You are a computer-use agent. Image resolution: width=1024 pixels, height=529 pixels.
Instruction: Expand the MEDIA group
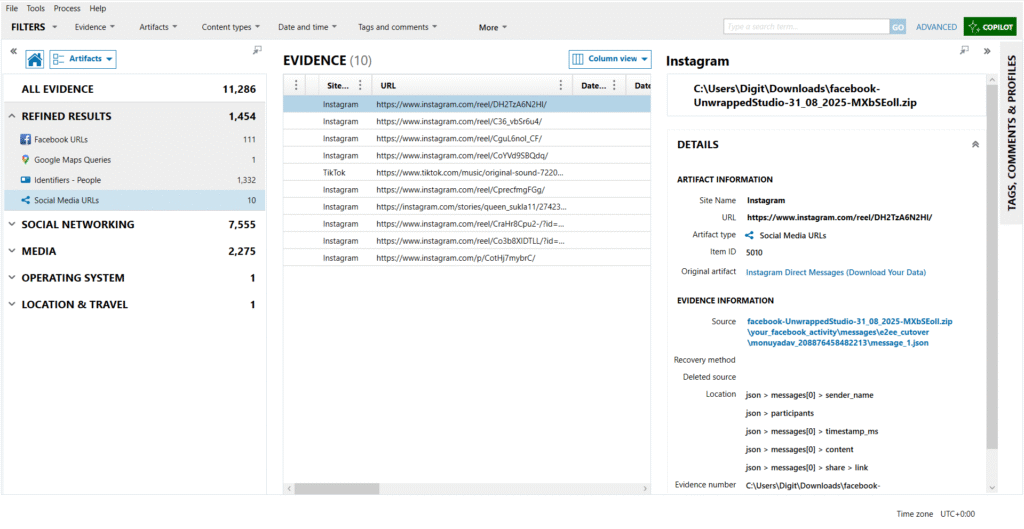pos(12,251)
